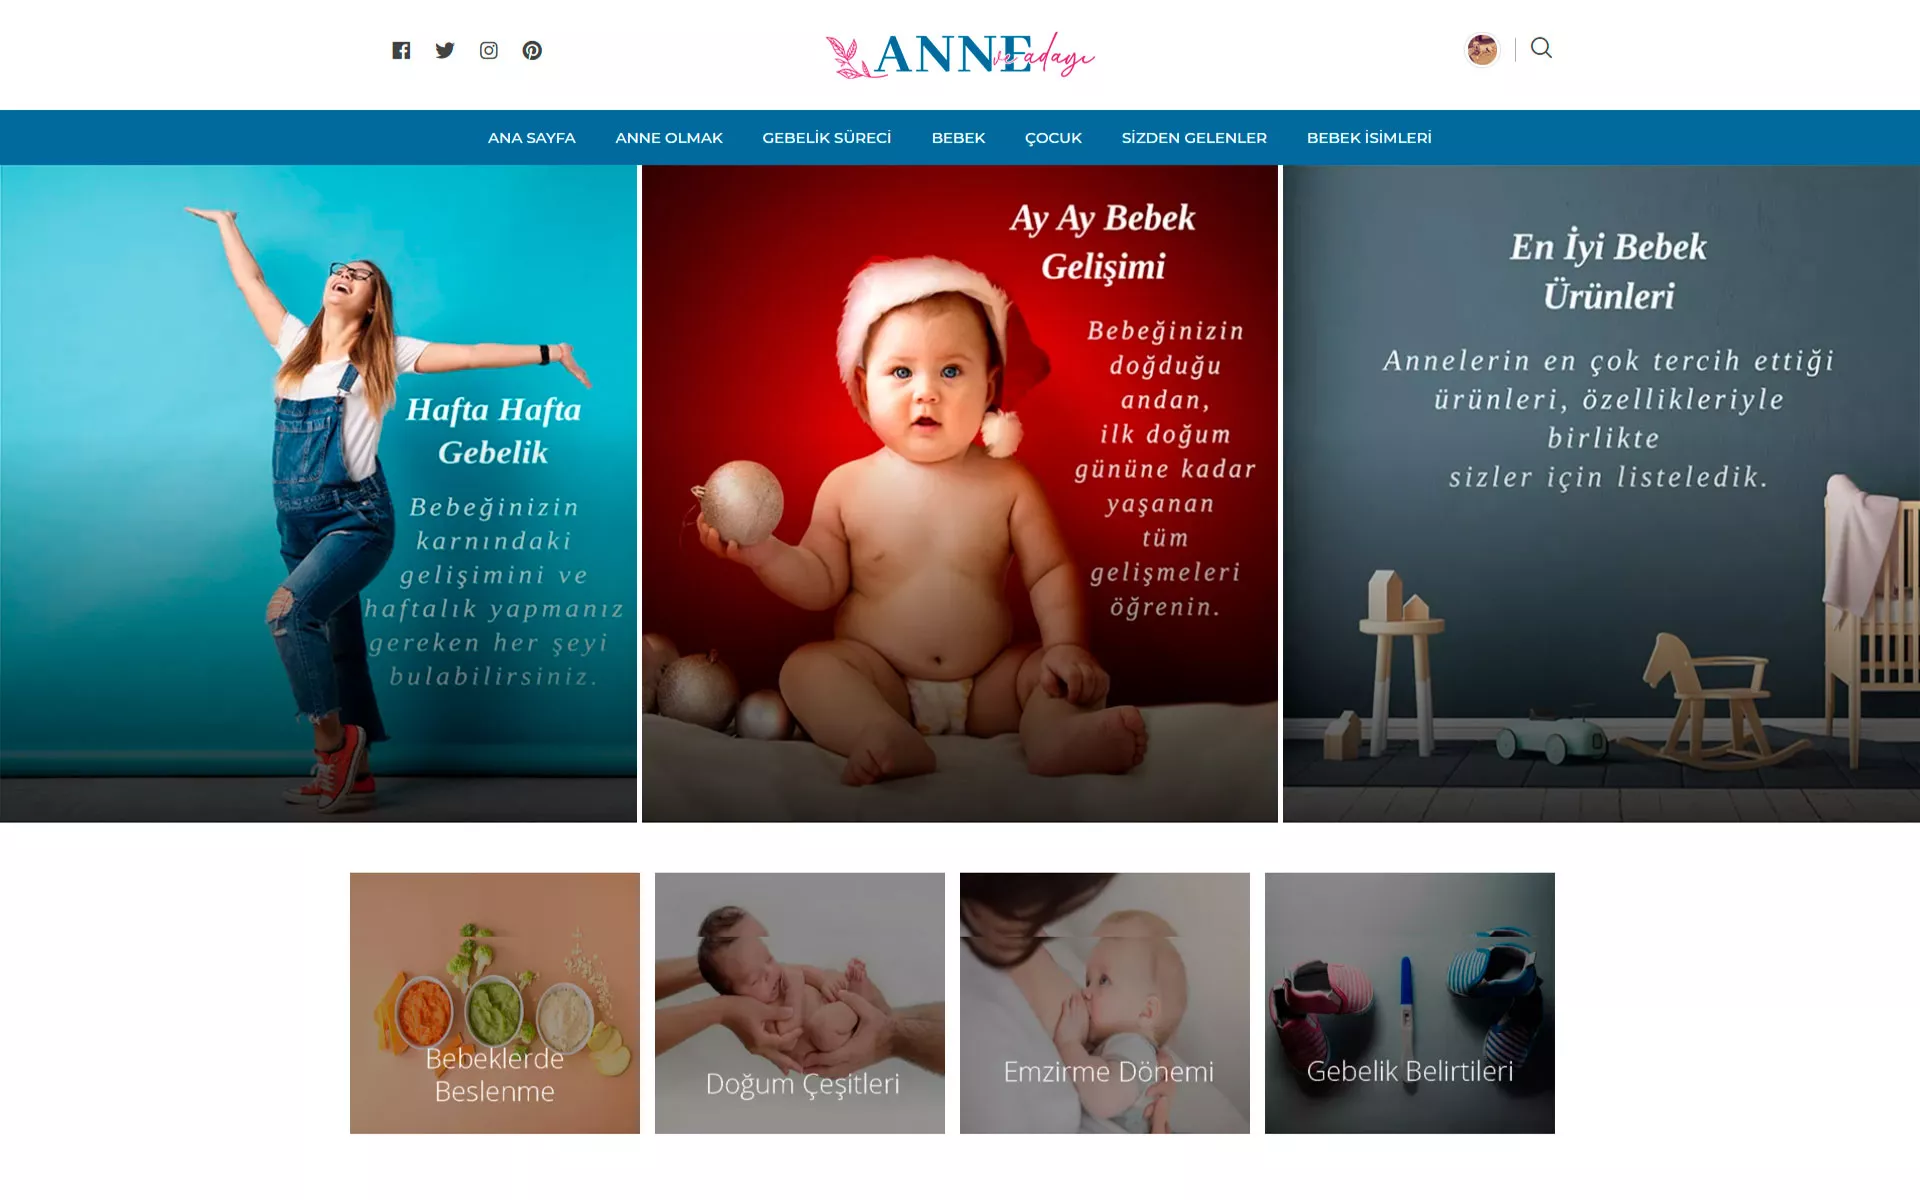1920x1200 pixels.
Task: Open the Instagram icon link
Action: [489, 50]
